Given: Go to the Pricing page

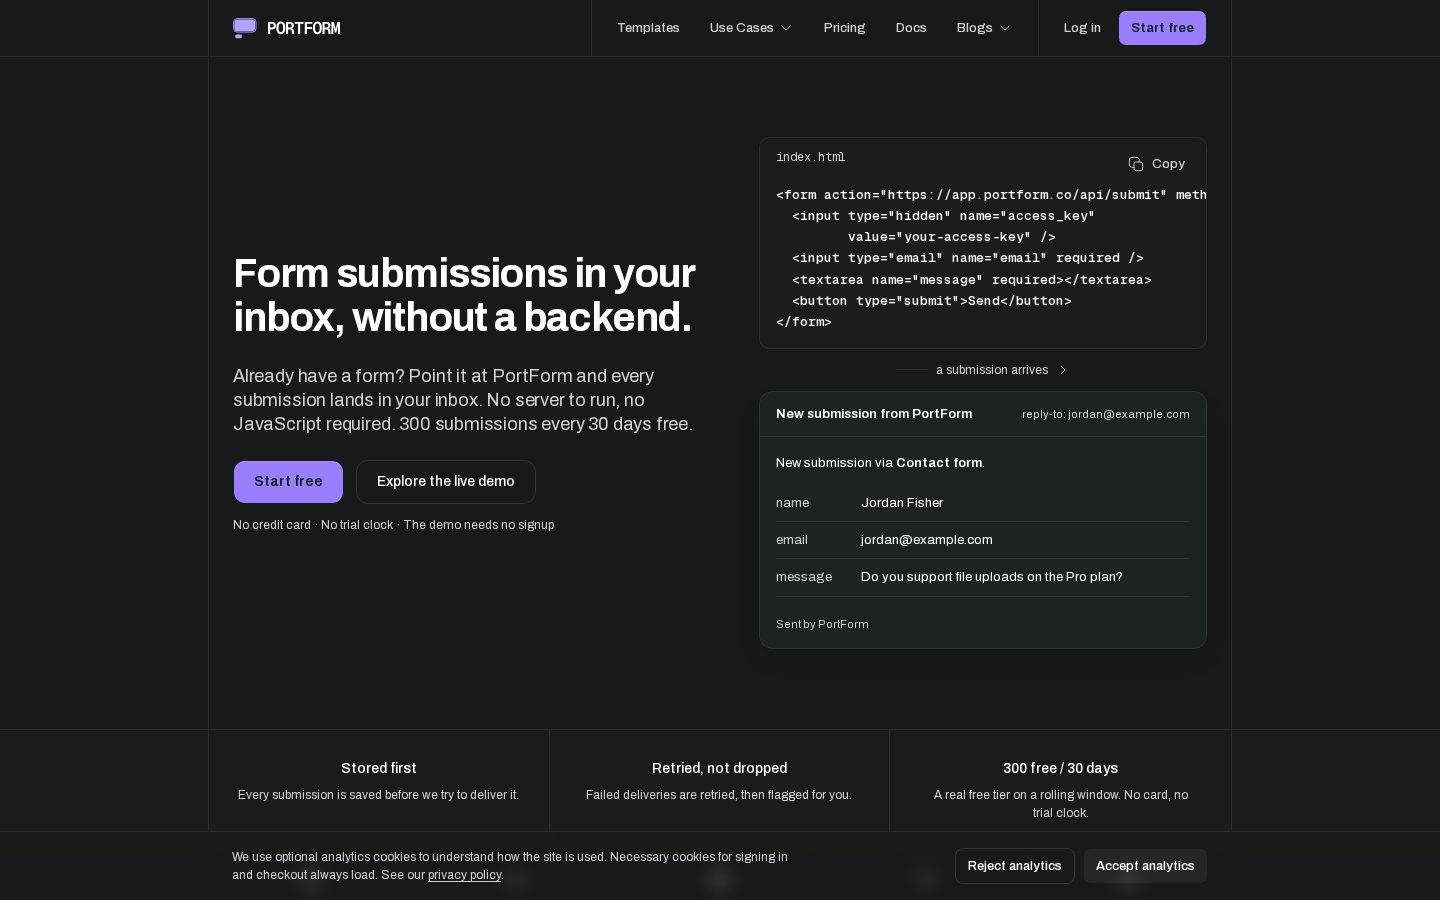Looking at the screenshot, I should [x=844, y=28].
